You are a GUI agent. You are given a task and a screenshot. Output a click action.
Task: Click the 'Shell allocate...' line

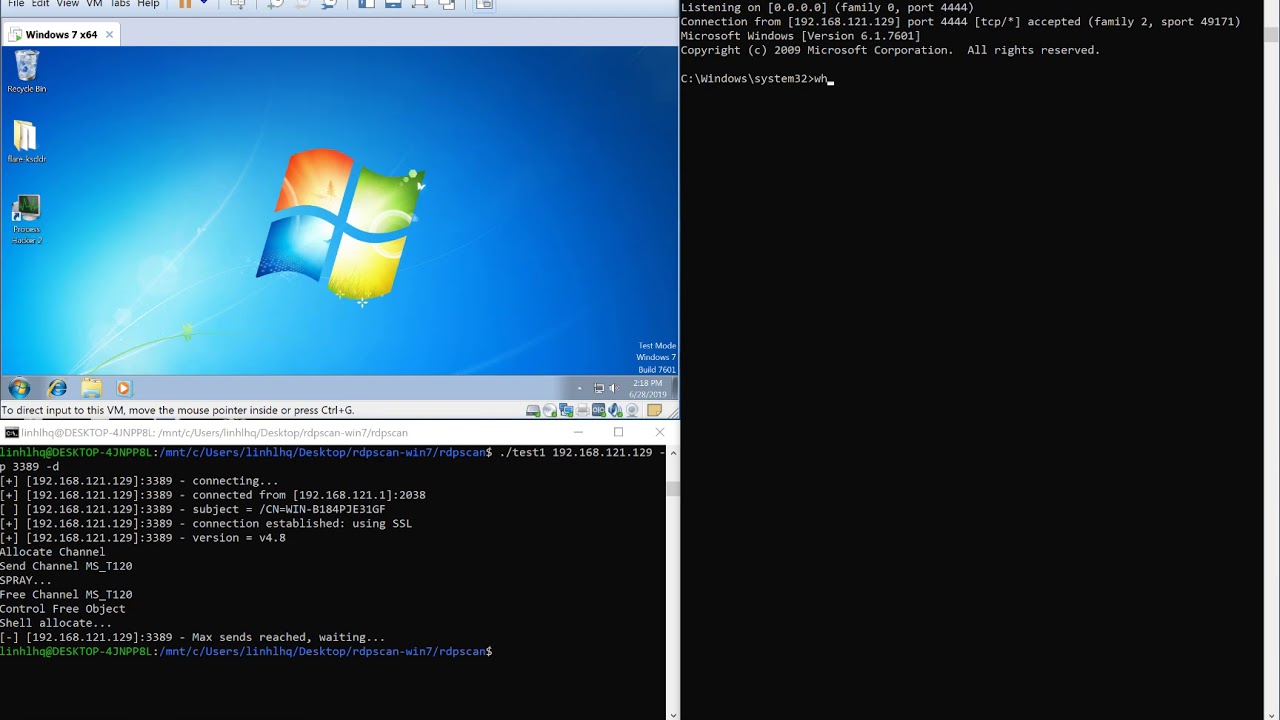56,623
